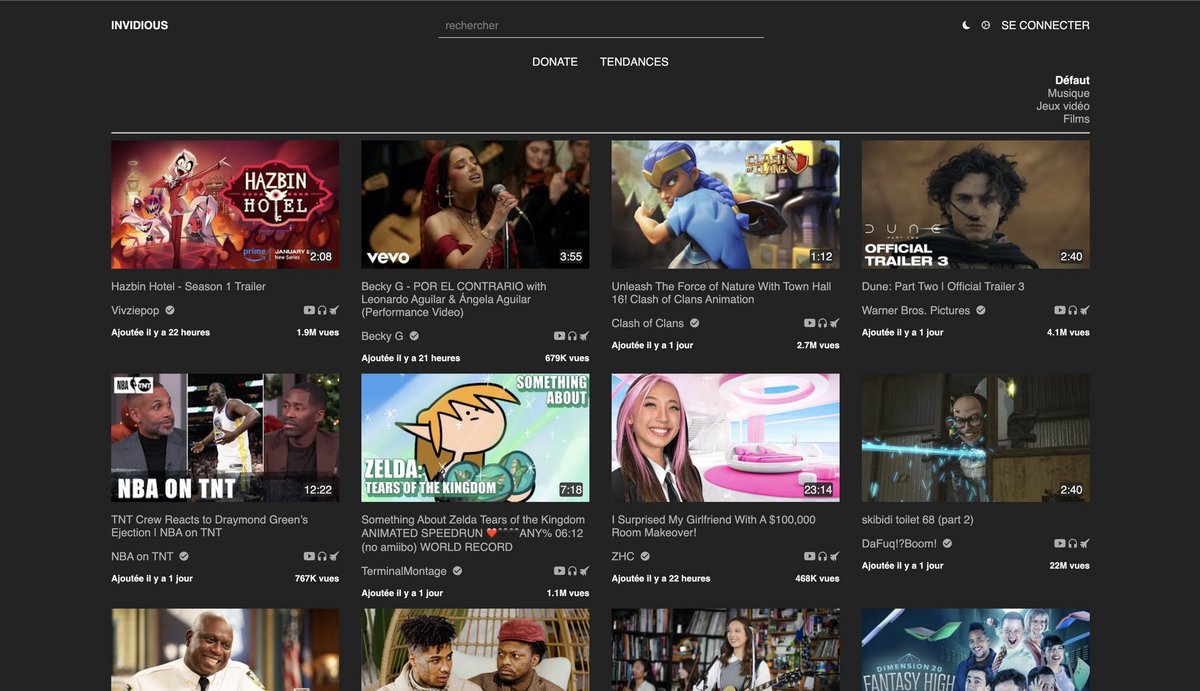1200x691 pixels.
Task: Click title 'Dune: Part Two | Official Trailer 3'
Action: point(943,287)
